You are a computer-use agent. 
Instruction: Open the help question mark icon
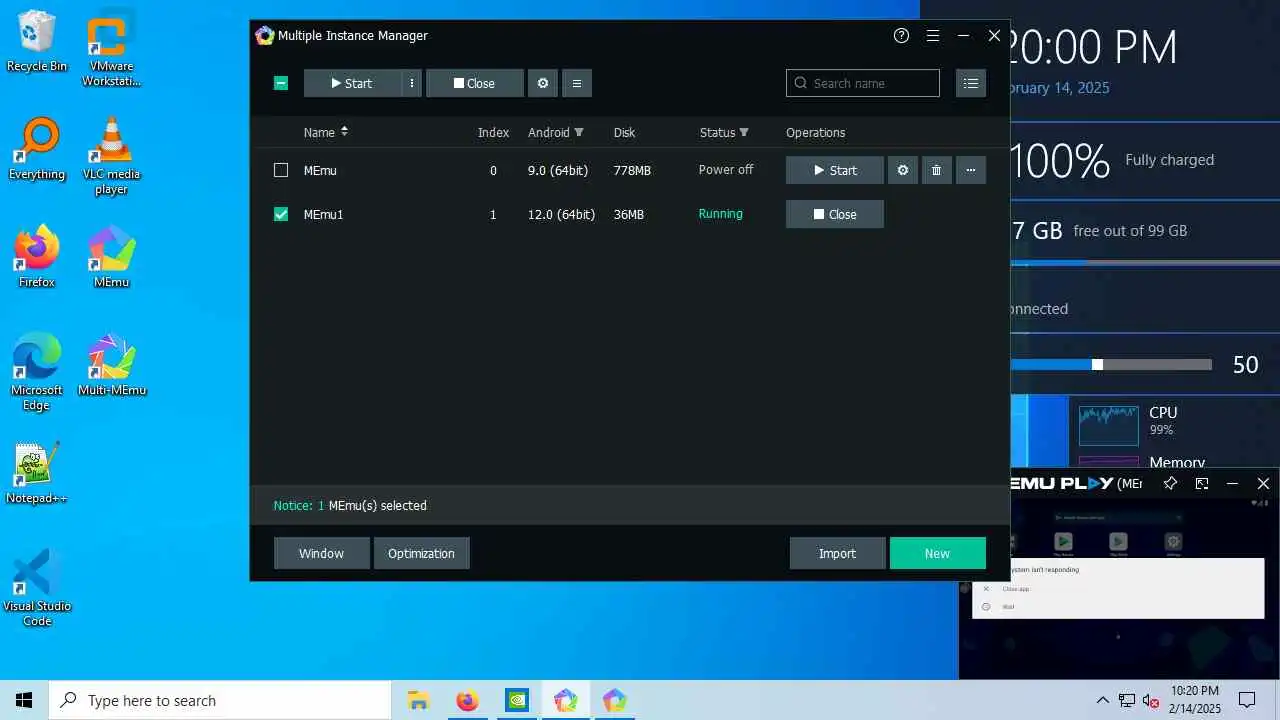901,35
